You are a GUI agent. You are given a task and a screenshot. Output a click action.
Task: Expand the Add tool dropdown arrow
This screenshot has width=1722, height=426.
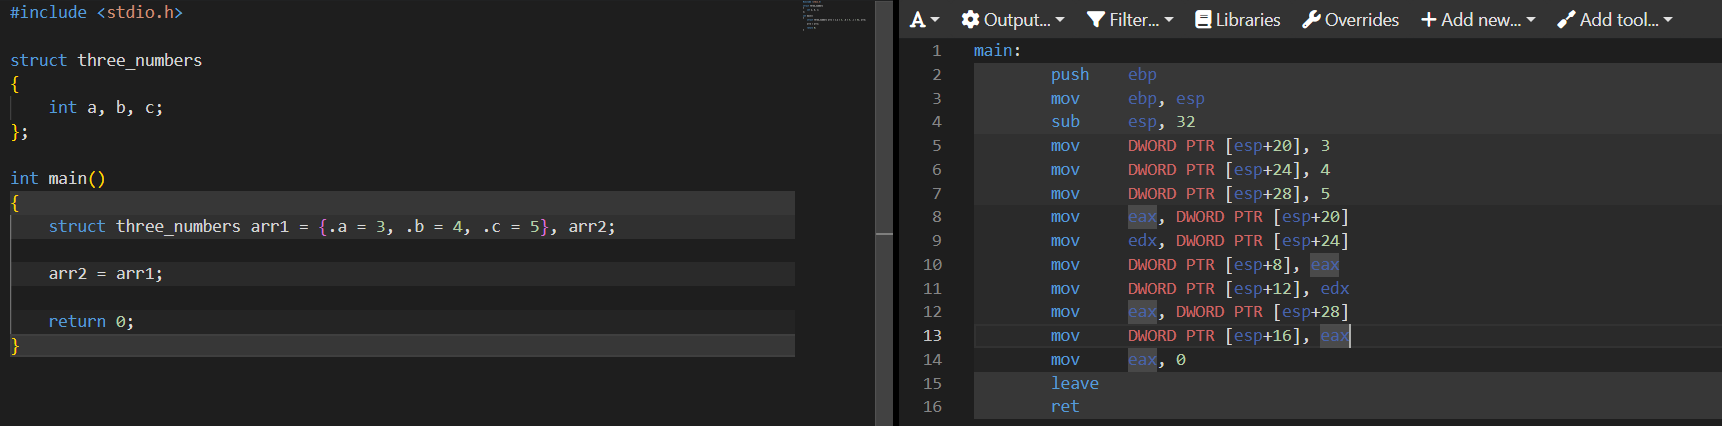[x=1668, y=20]
